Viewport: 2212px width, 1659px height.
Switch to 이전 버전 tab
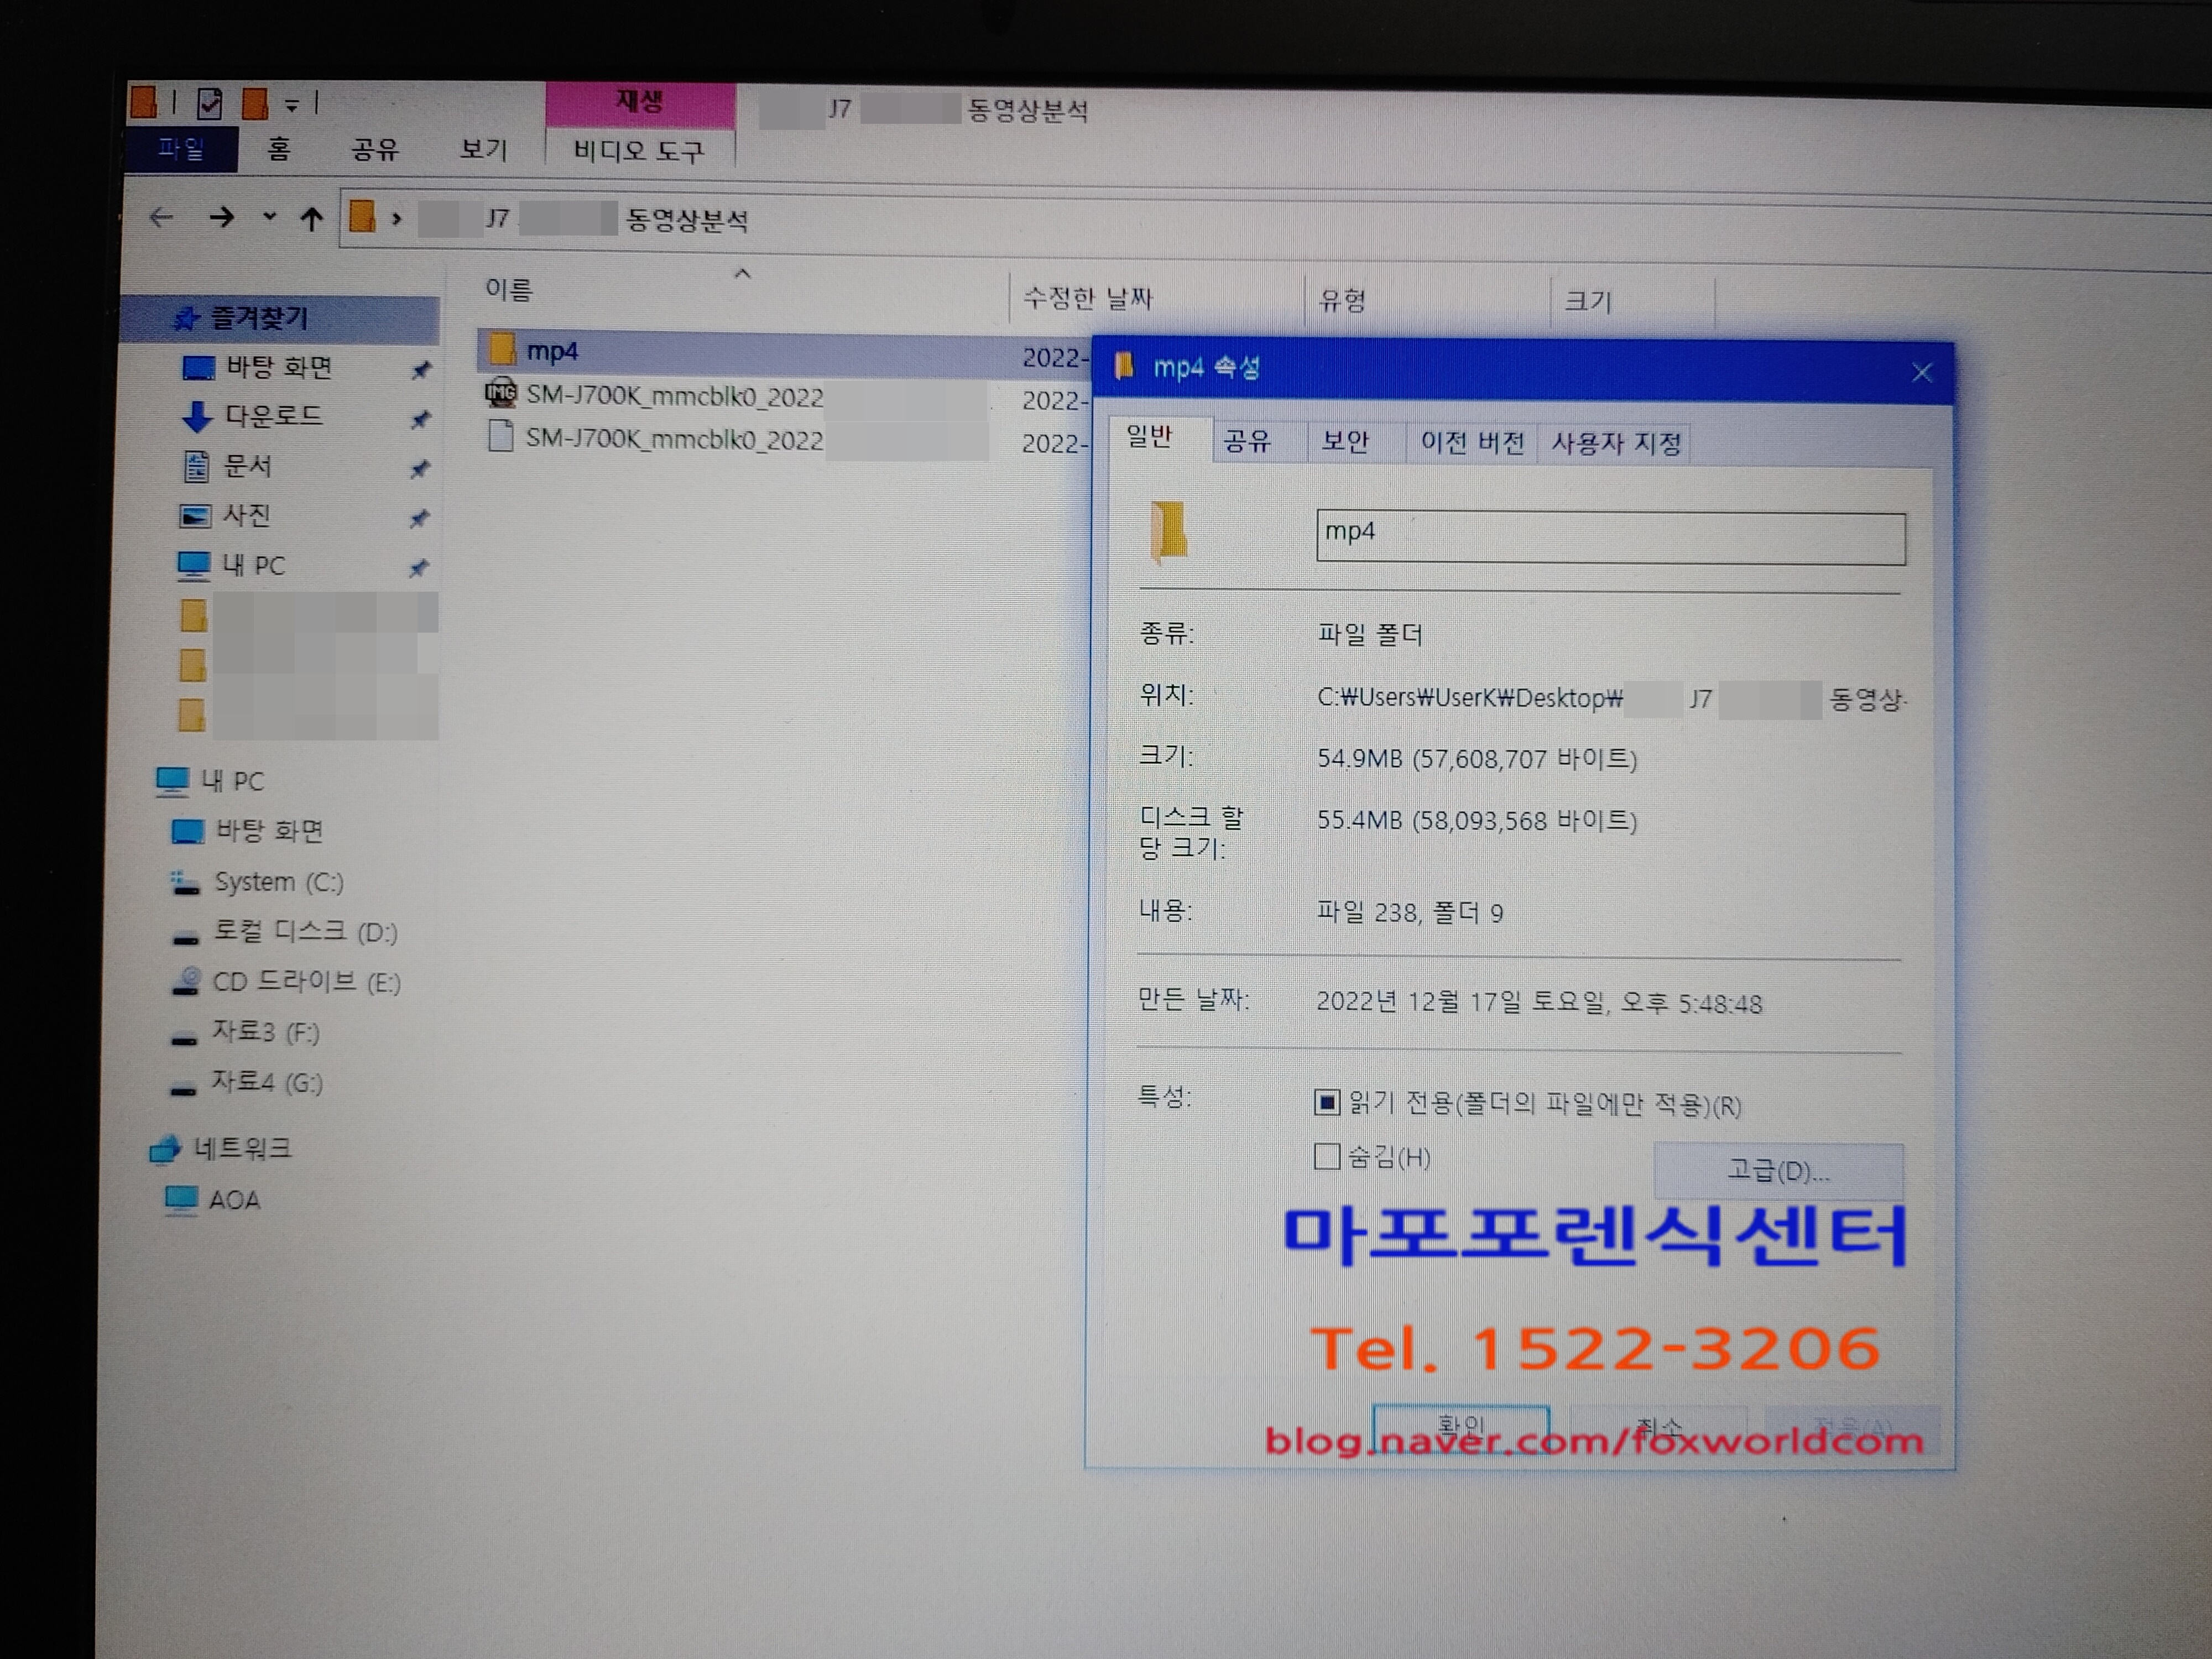1472,442
